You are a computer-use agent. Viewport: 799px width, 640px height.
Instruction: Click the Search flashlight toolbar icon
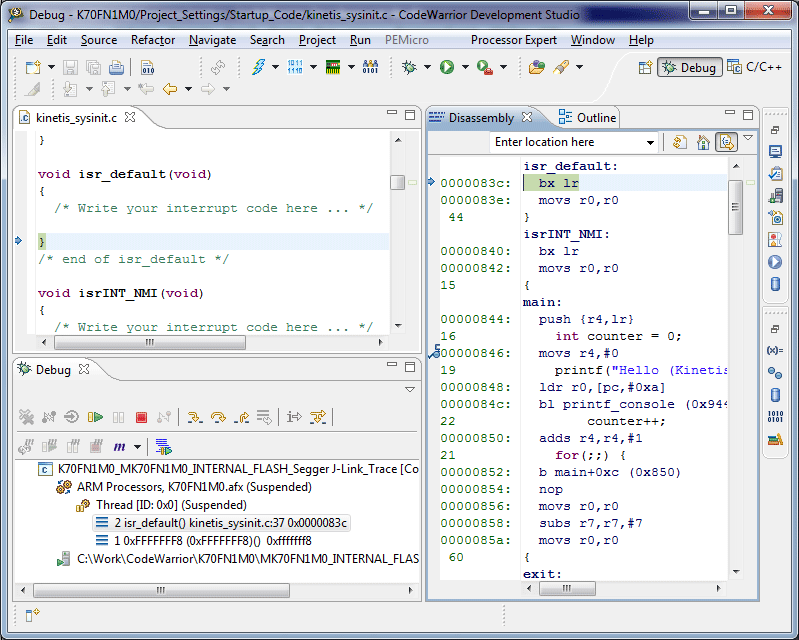point(561,67)
